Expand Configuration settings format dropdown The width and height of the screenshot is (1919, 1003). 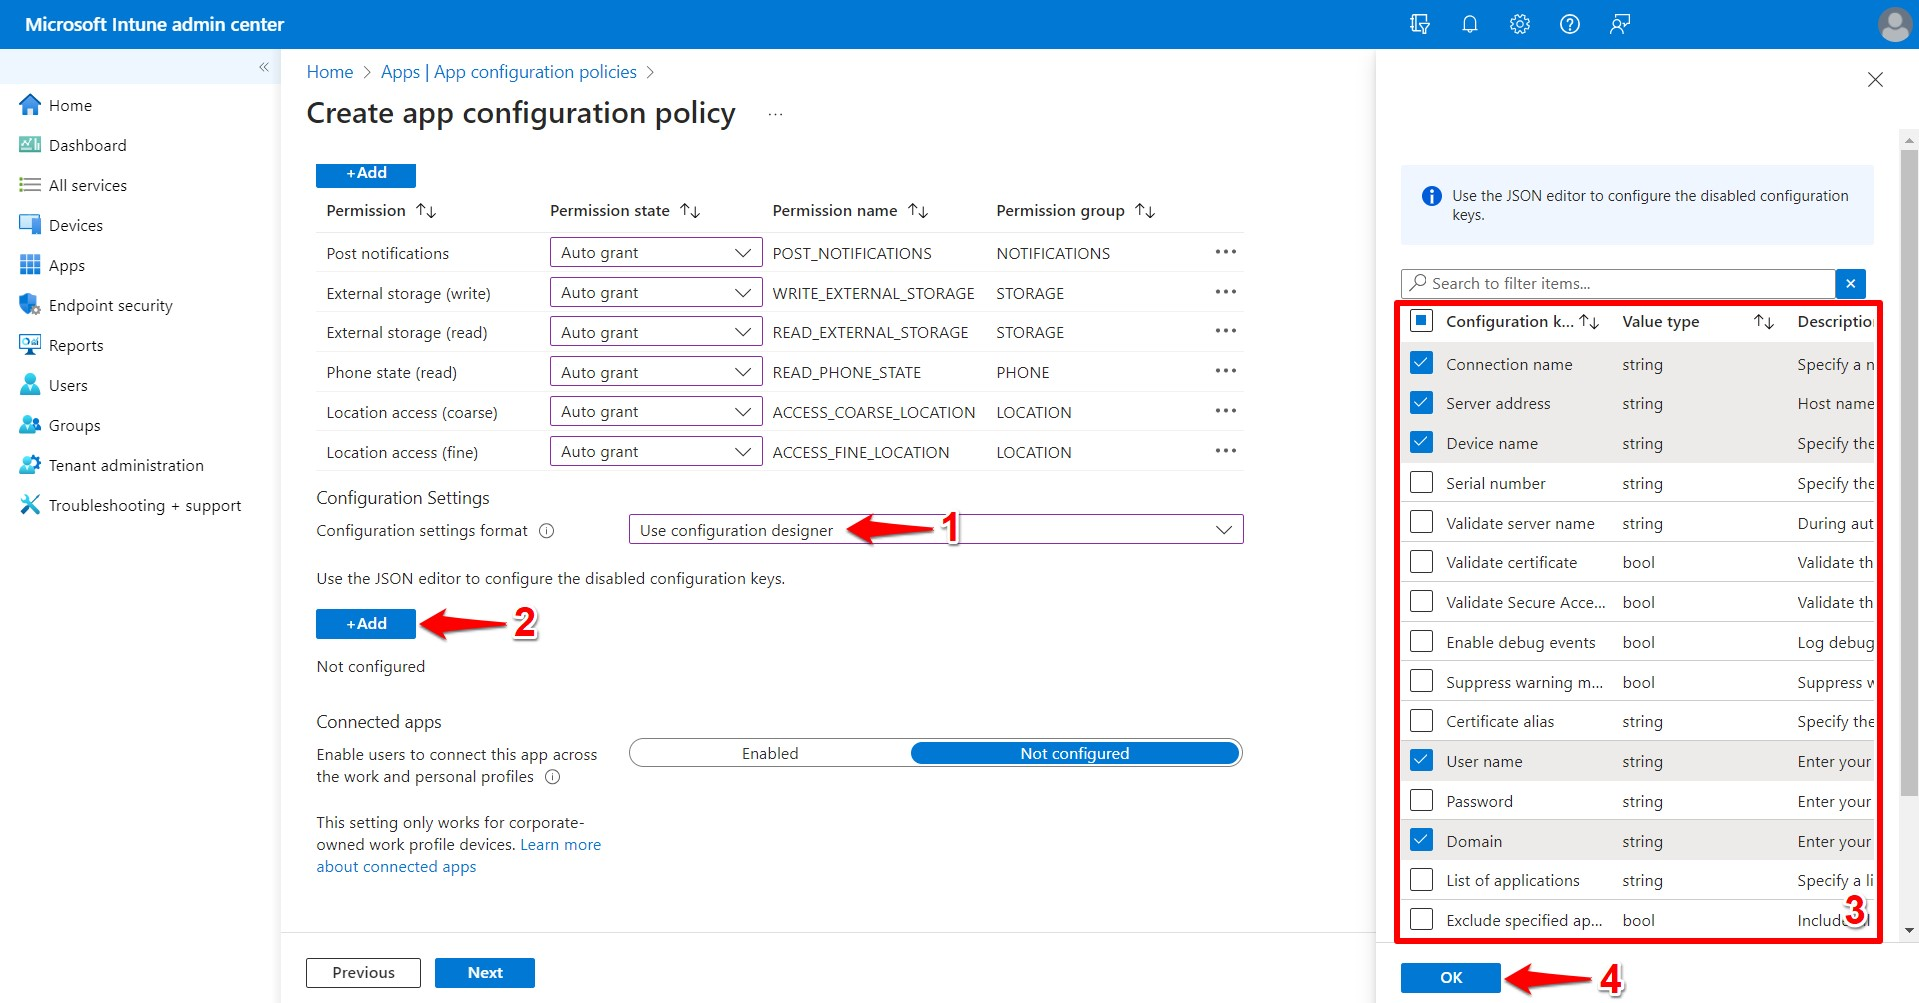936,530
